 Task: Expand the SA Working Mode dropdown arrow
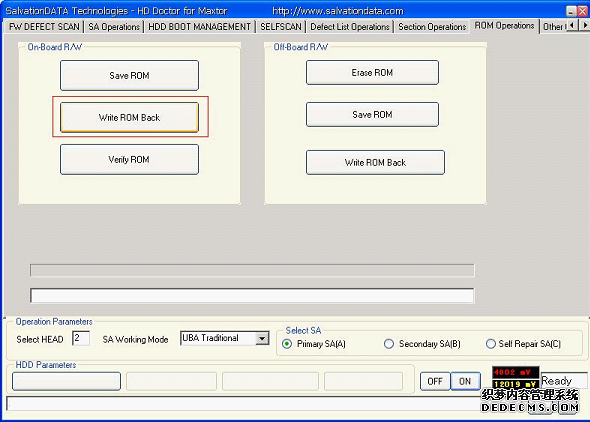(x=262, y=338)
